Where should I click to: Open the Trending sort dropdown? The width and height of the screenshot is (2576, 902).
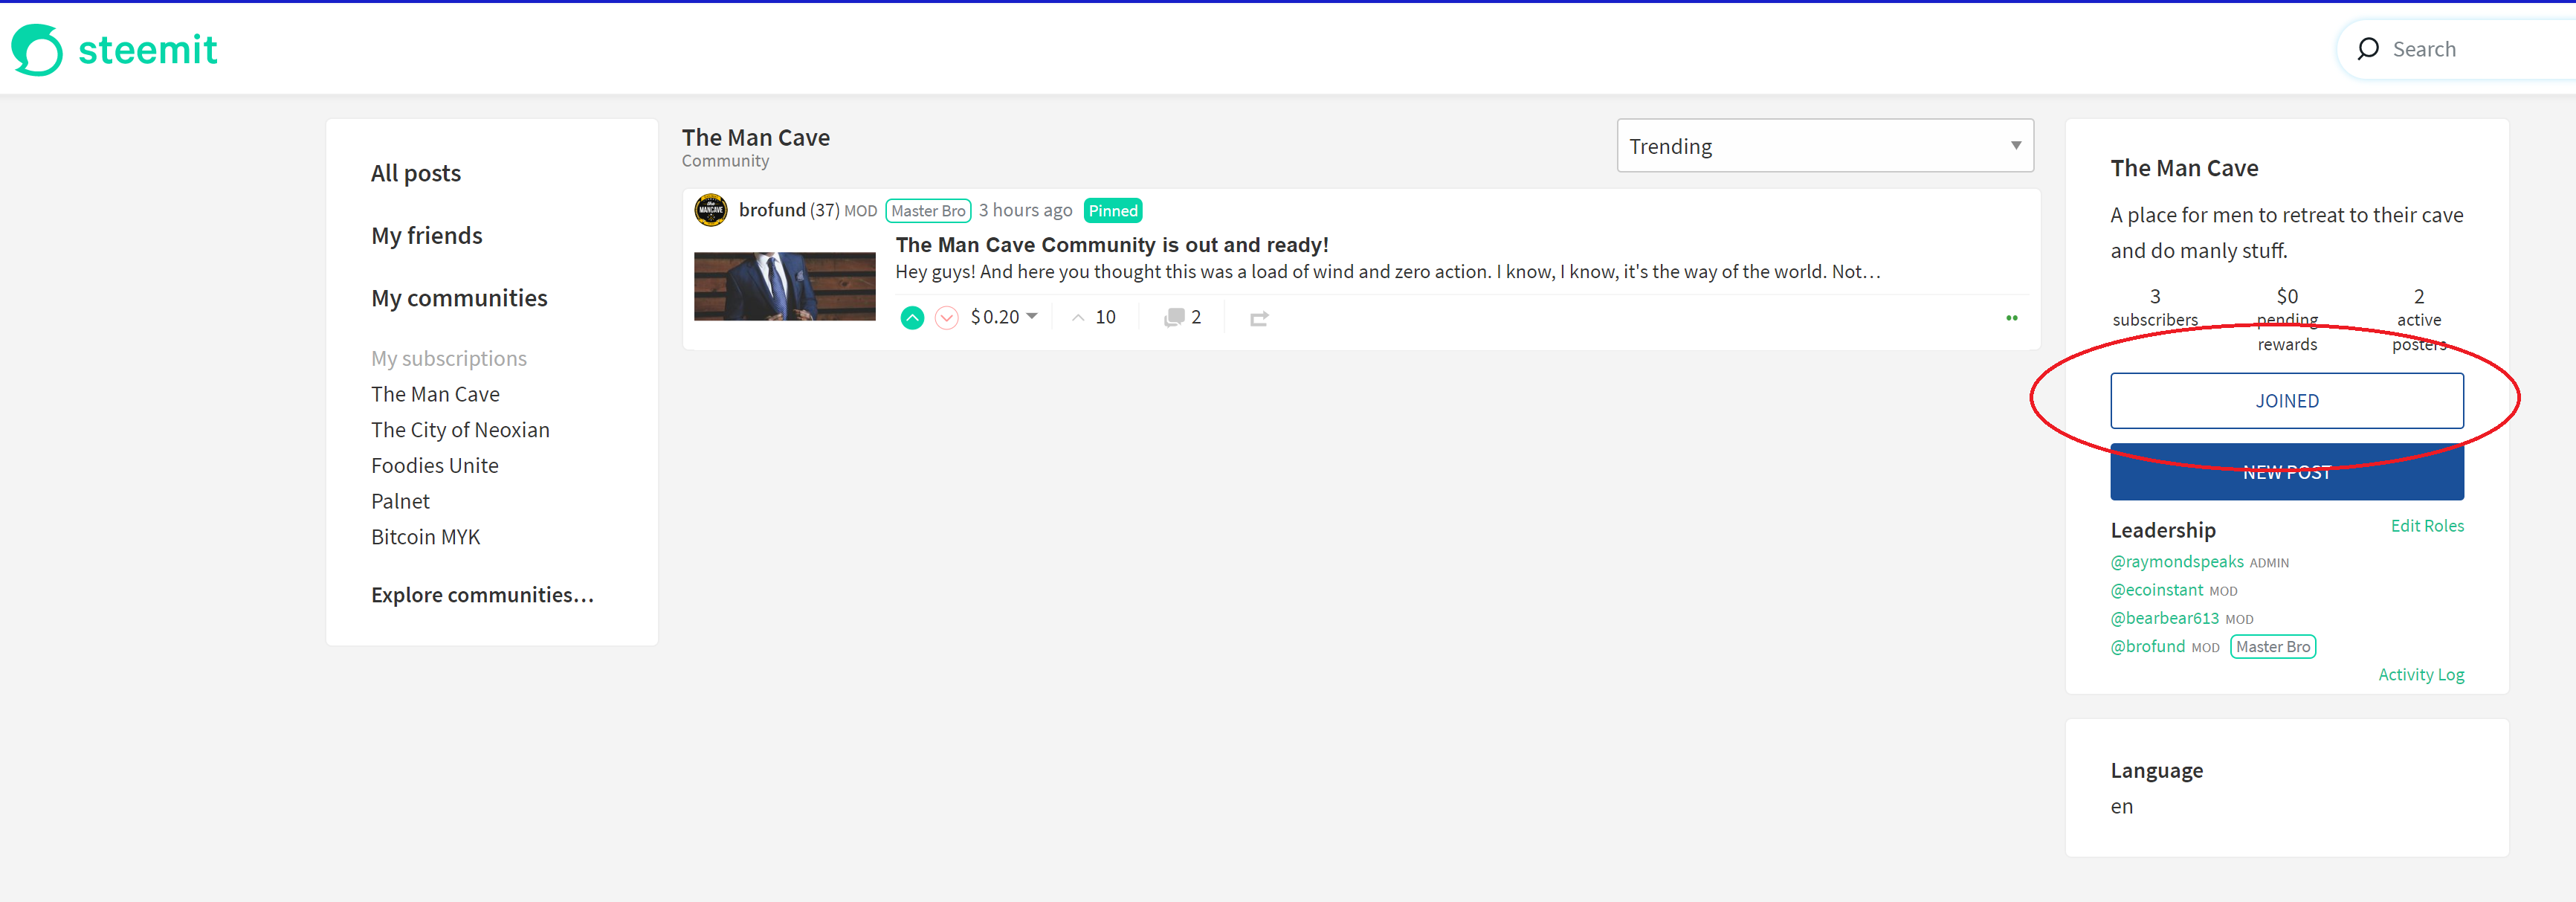[x=1824, y=146]
